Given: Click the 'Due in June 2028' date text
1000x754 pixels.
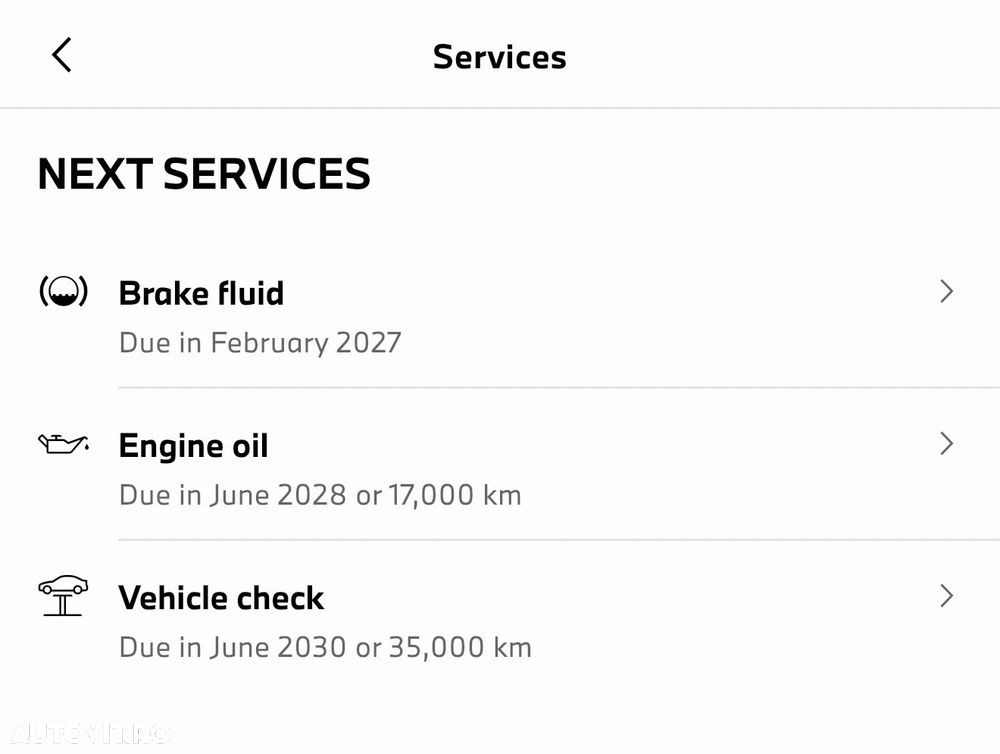Looking at the screenshot, I should coord(233,495).
